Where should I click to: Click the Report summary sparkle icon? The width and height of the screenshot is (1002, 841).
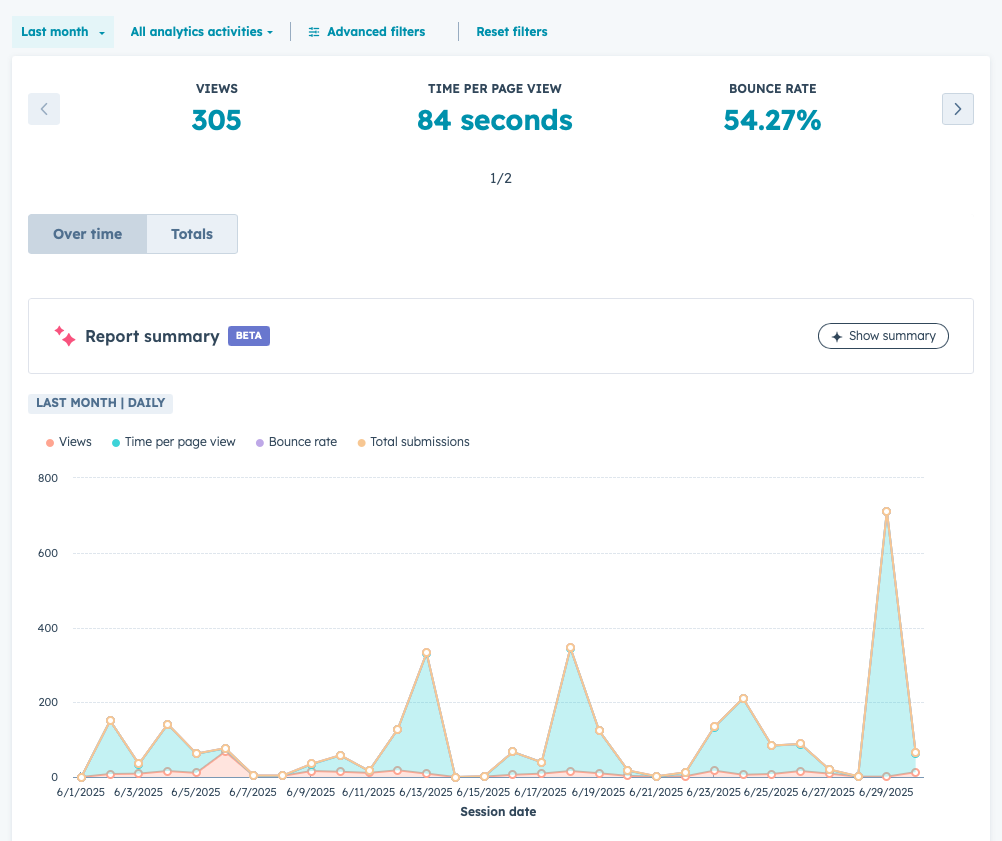tap(65, 336)
